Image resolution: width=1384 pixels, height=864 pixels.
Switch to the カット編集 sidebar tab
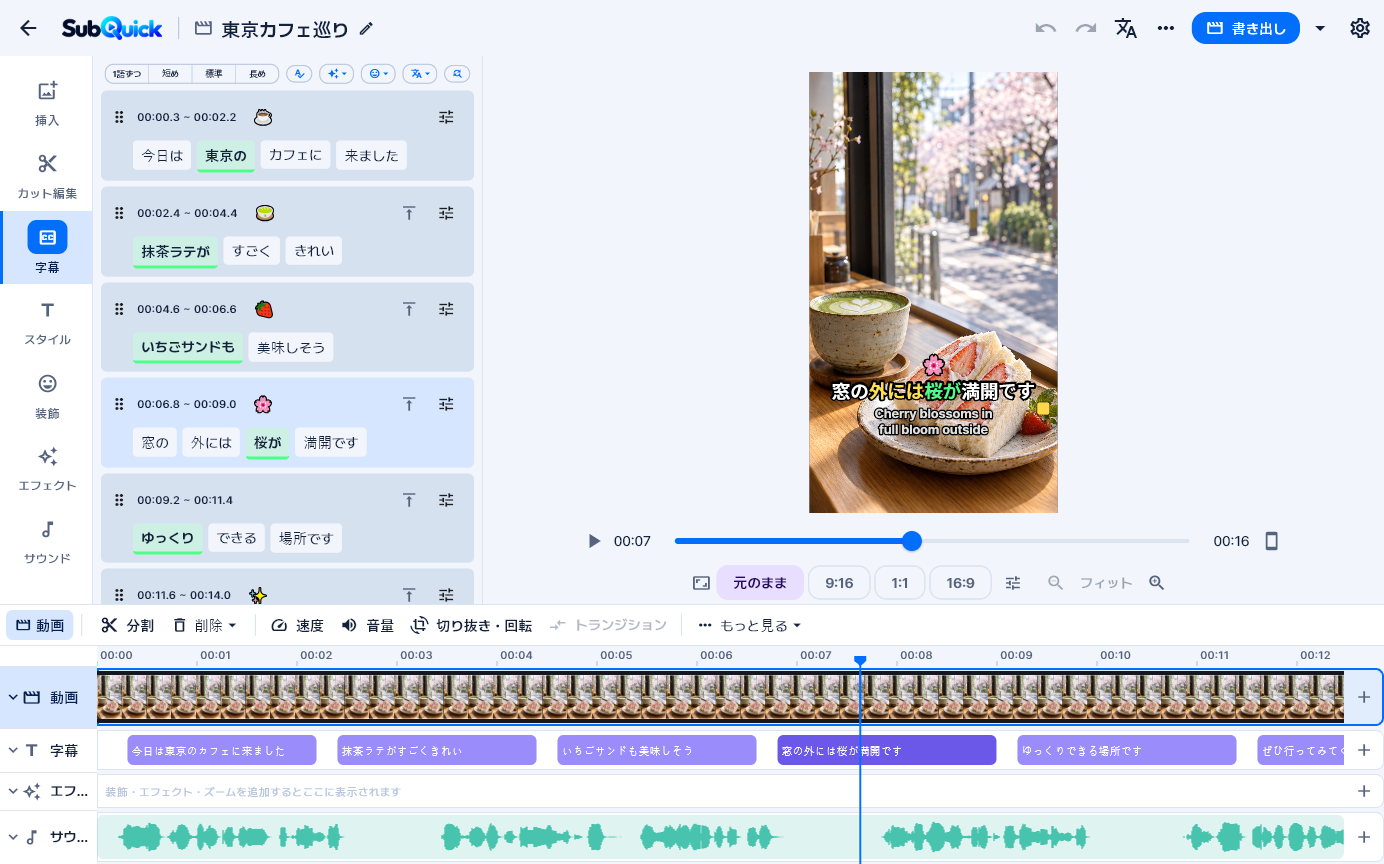[47, 176]
